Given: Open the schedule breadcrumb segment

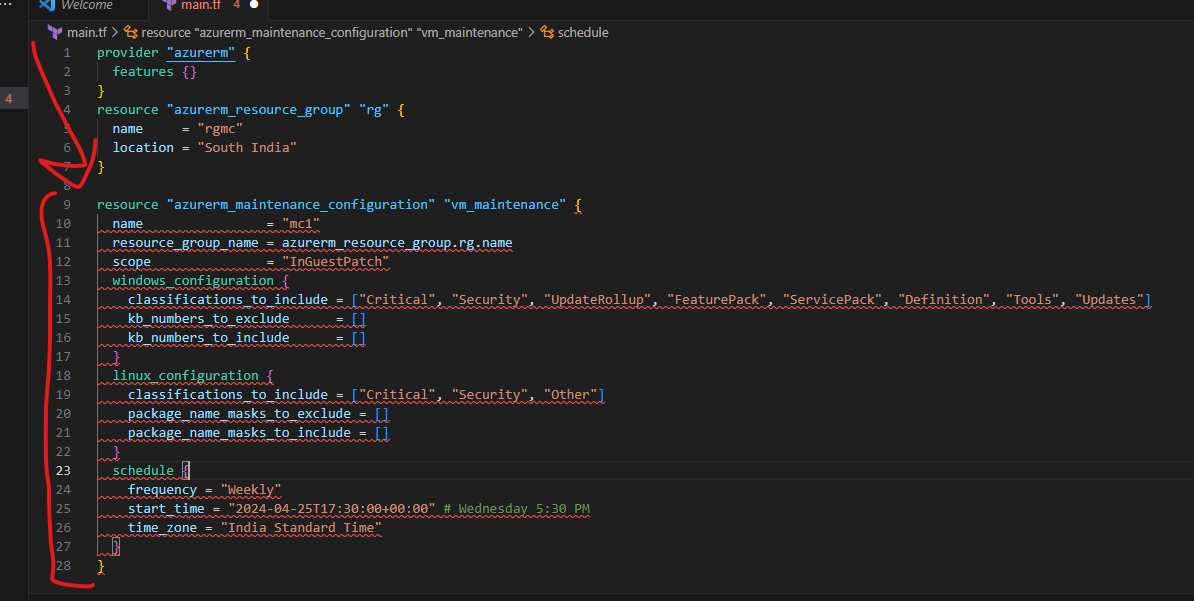Looking at the screenshot, I should 583,32.
